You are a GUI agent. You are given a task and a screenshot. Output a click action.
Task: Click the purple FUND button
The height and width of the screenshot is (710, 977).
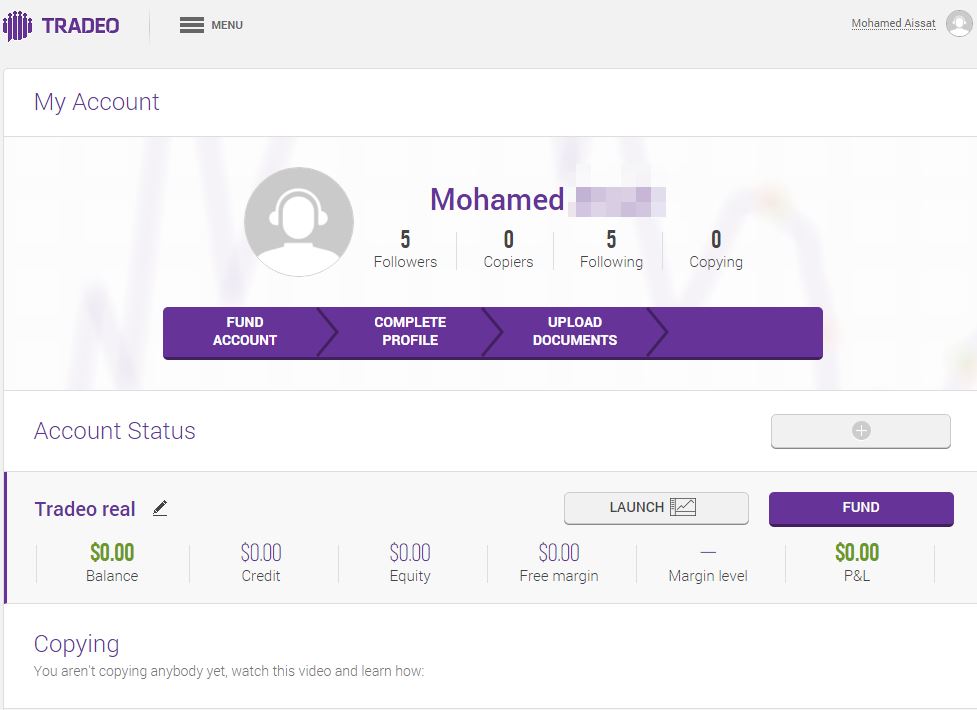pos(861,508)
